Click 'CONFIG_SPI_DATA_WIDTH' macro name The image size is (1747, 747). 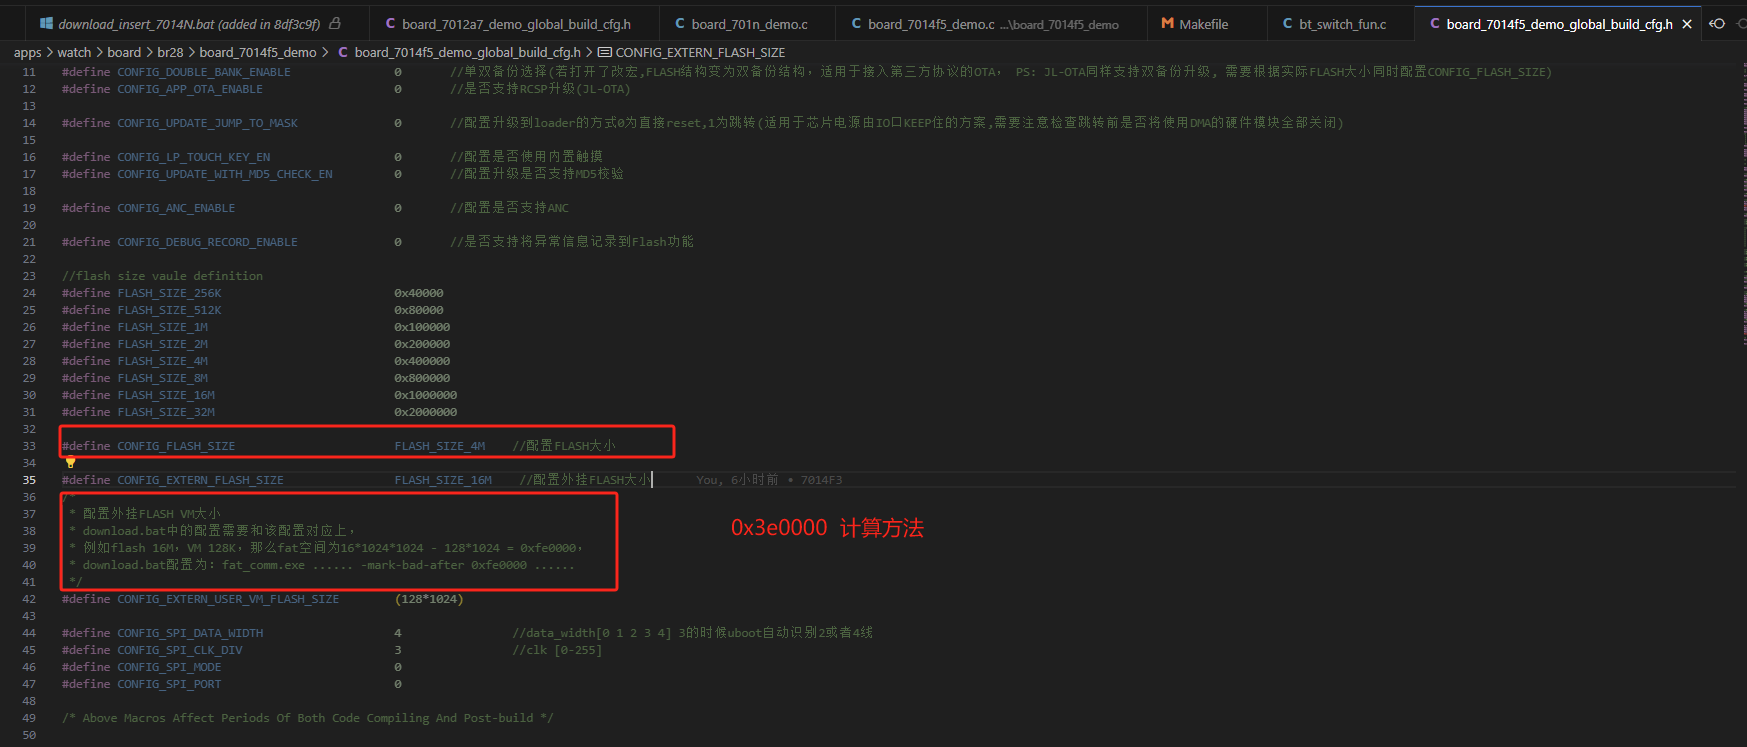[x=190, y=633]
